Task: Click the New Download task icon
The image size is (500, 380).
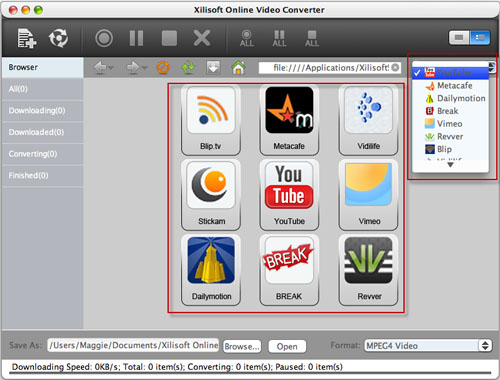Action: [x=27, y=38]
